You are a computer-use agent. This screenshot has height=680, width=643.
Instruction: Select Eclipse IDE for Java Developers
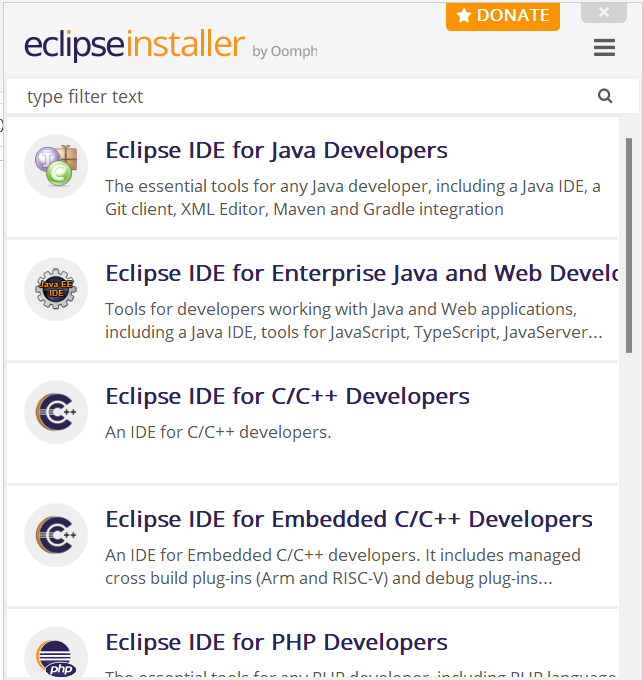[313, 177]
